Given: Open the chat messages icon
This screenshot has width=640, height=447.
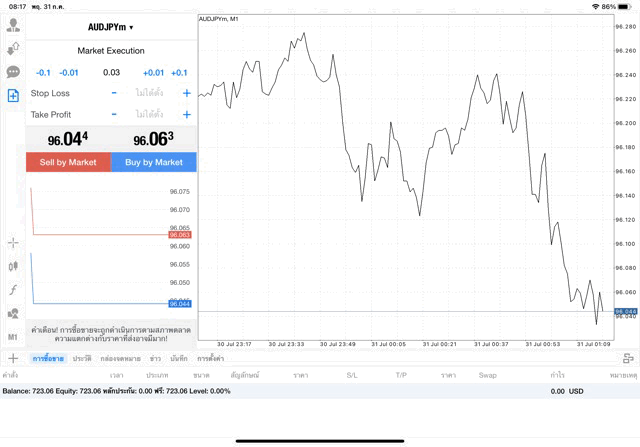Looking at the screenshot, I should click(13, 72).
